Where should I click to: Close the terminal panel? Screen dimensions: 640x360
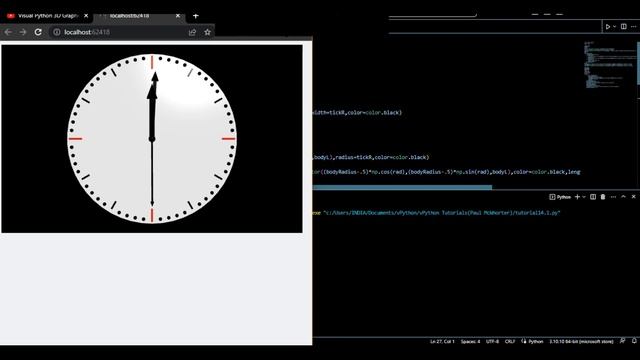point(633,197)
